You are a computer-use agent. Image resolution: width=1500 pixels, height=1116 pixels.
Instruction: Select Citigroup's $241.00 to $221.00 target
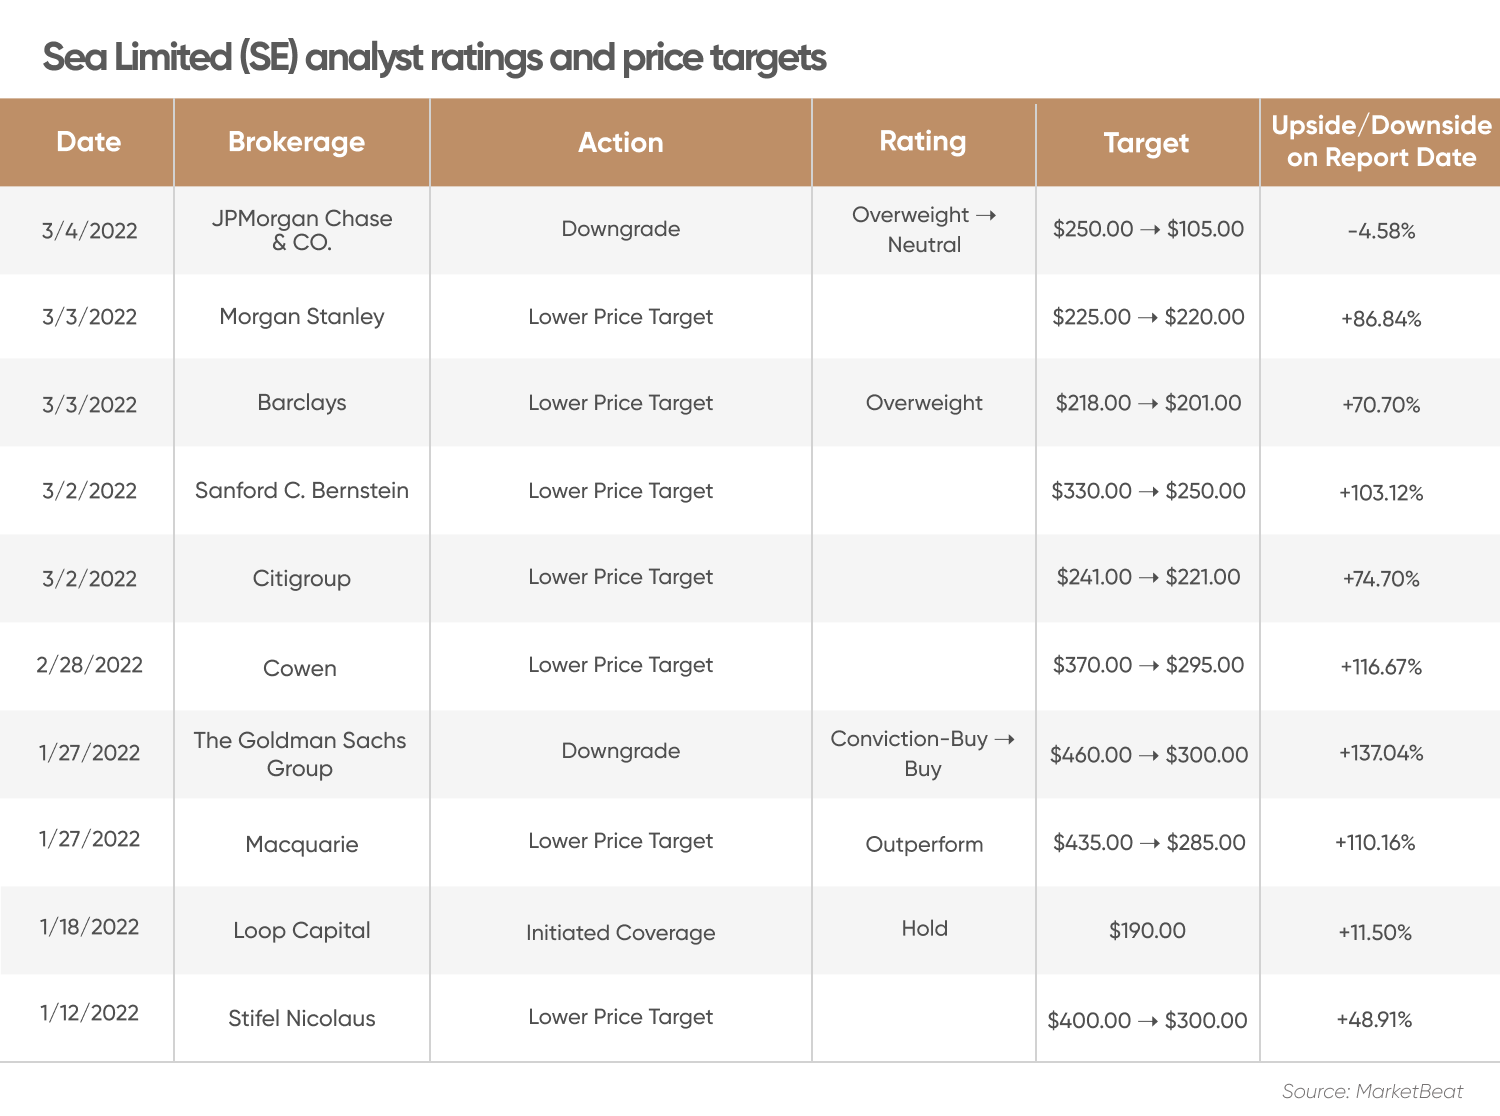(1148, 577)
